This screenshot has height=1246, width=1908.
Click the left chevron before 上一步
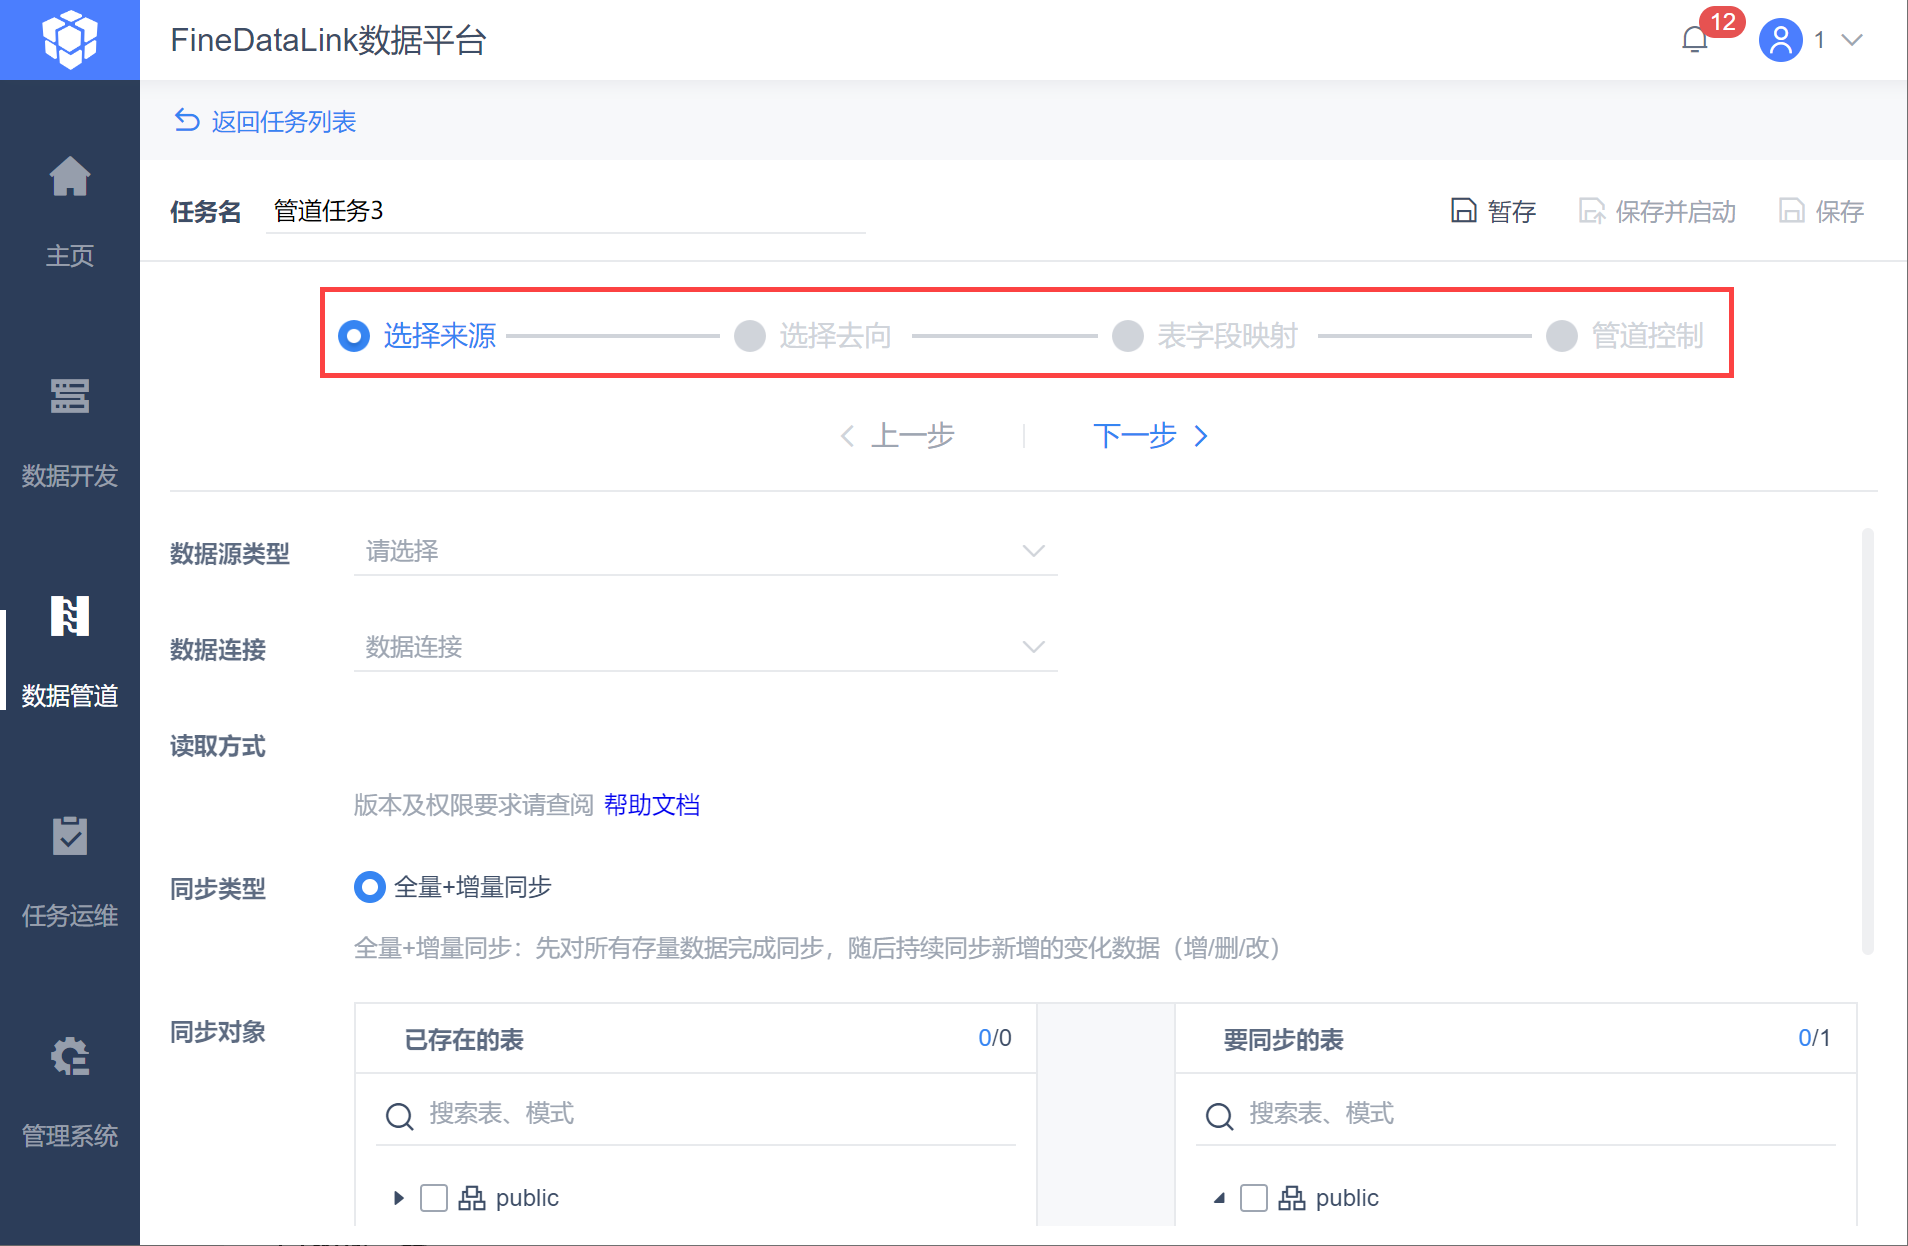pos(847,436)
